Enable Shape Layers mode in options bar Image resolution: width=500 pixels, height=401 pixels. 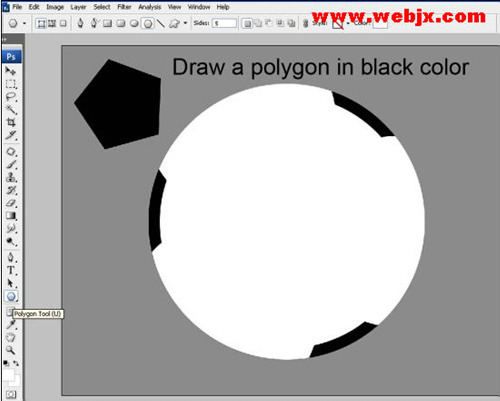[x=41, y=23]
